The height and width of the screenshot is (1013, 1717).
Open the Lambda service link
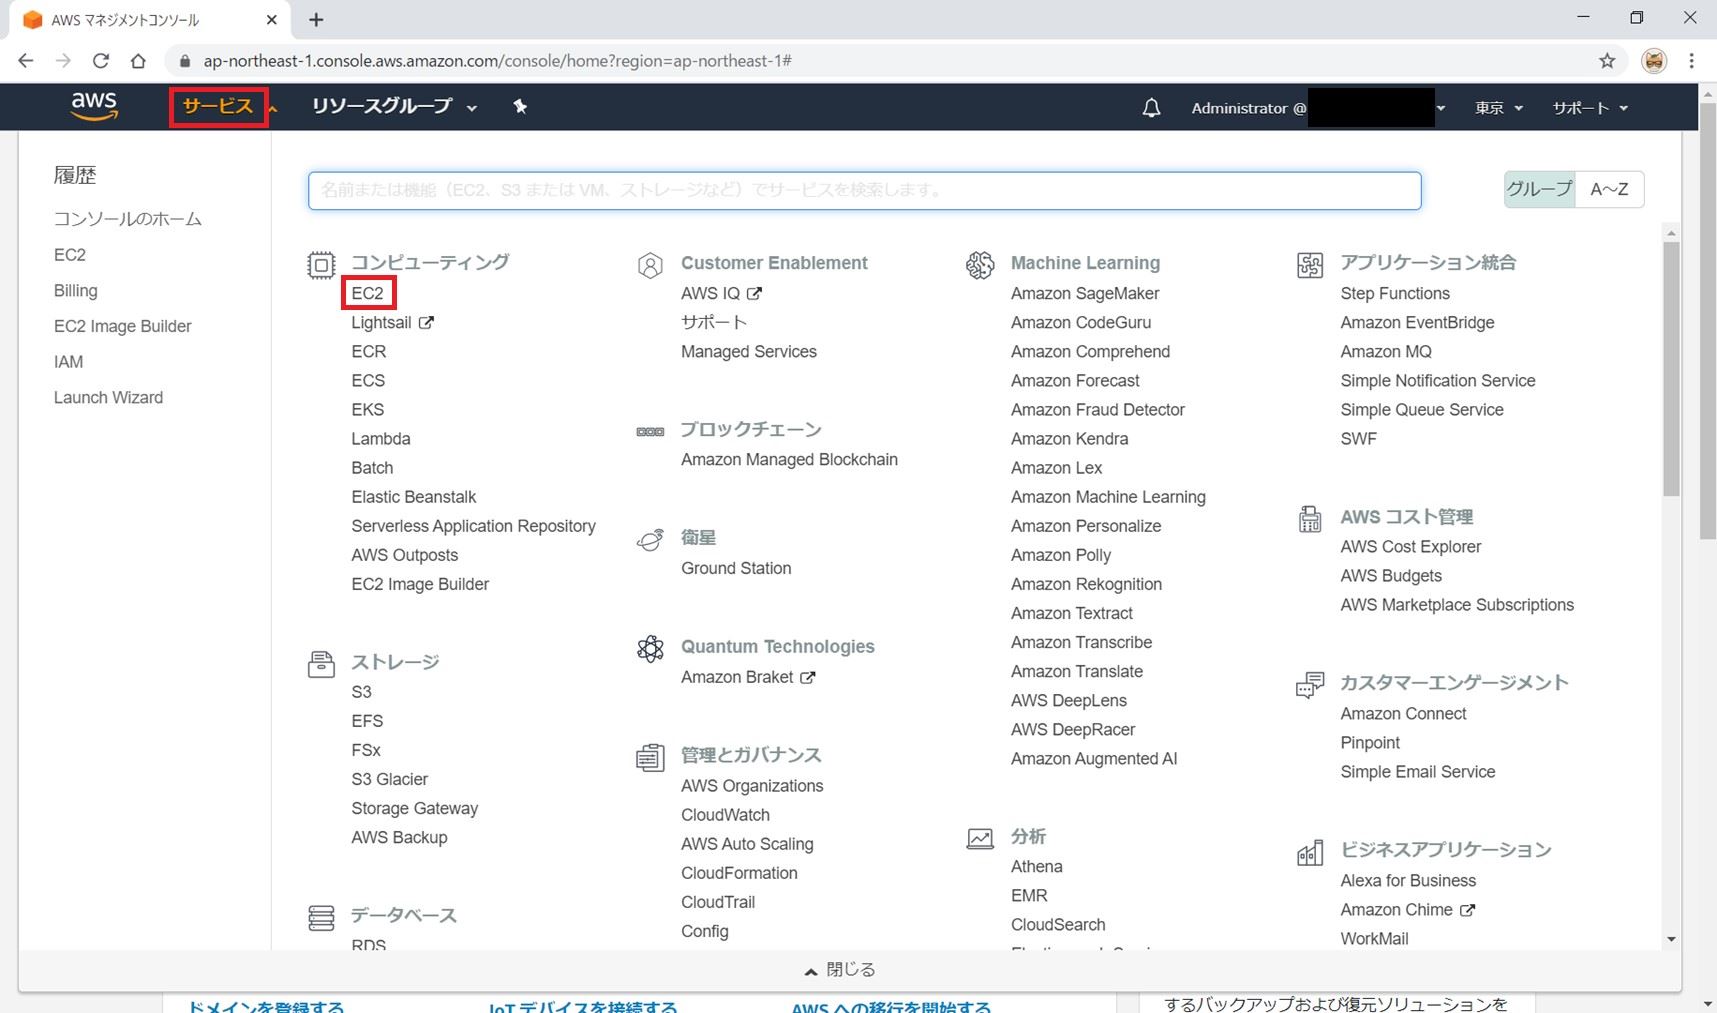click(x=380, y=439)
